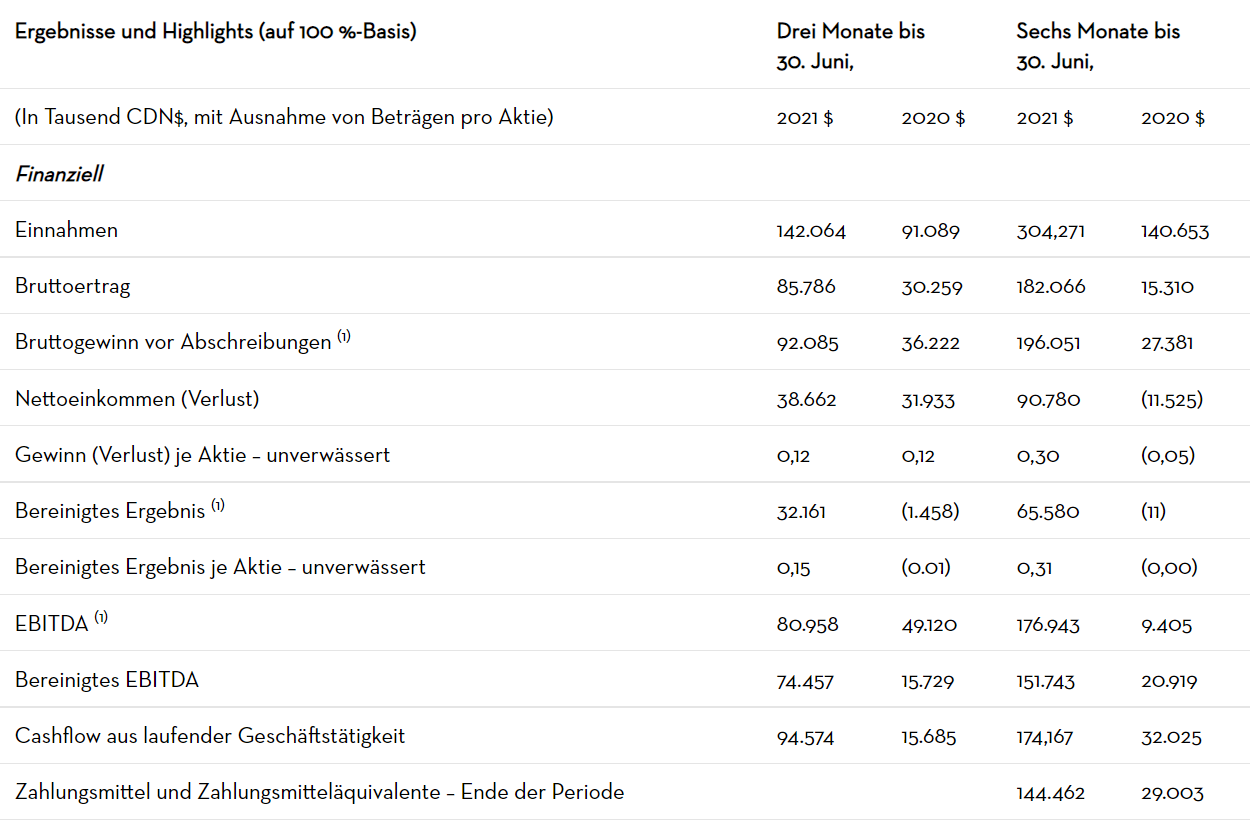Select Nettoeinkommen (Verlust) row label

pos(137,399)
